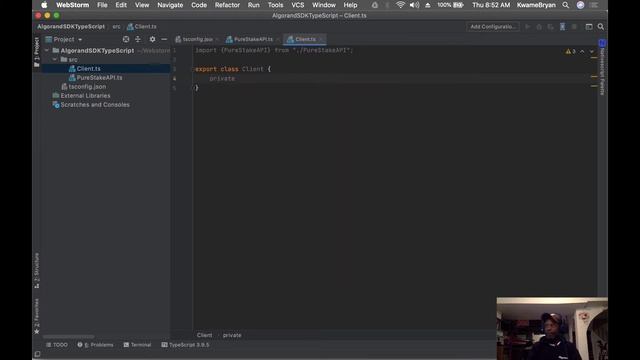Image resolution: width=640 pixels, height=360 pixels.
Task: Click the presenter webcam thumbnail
Action: pos(552,329)
